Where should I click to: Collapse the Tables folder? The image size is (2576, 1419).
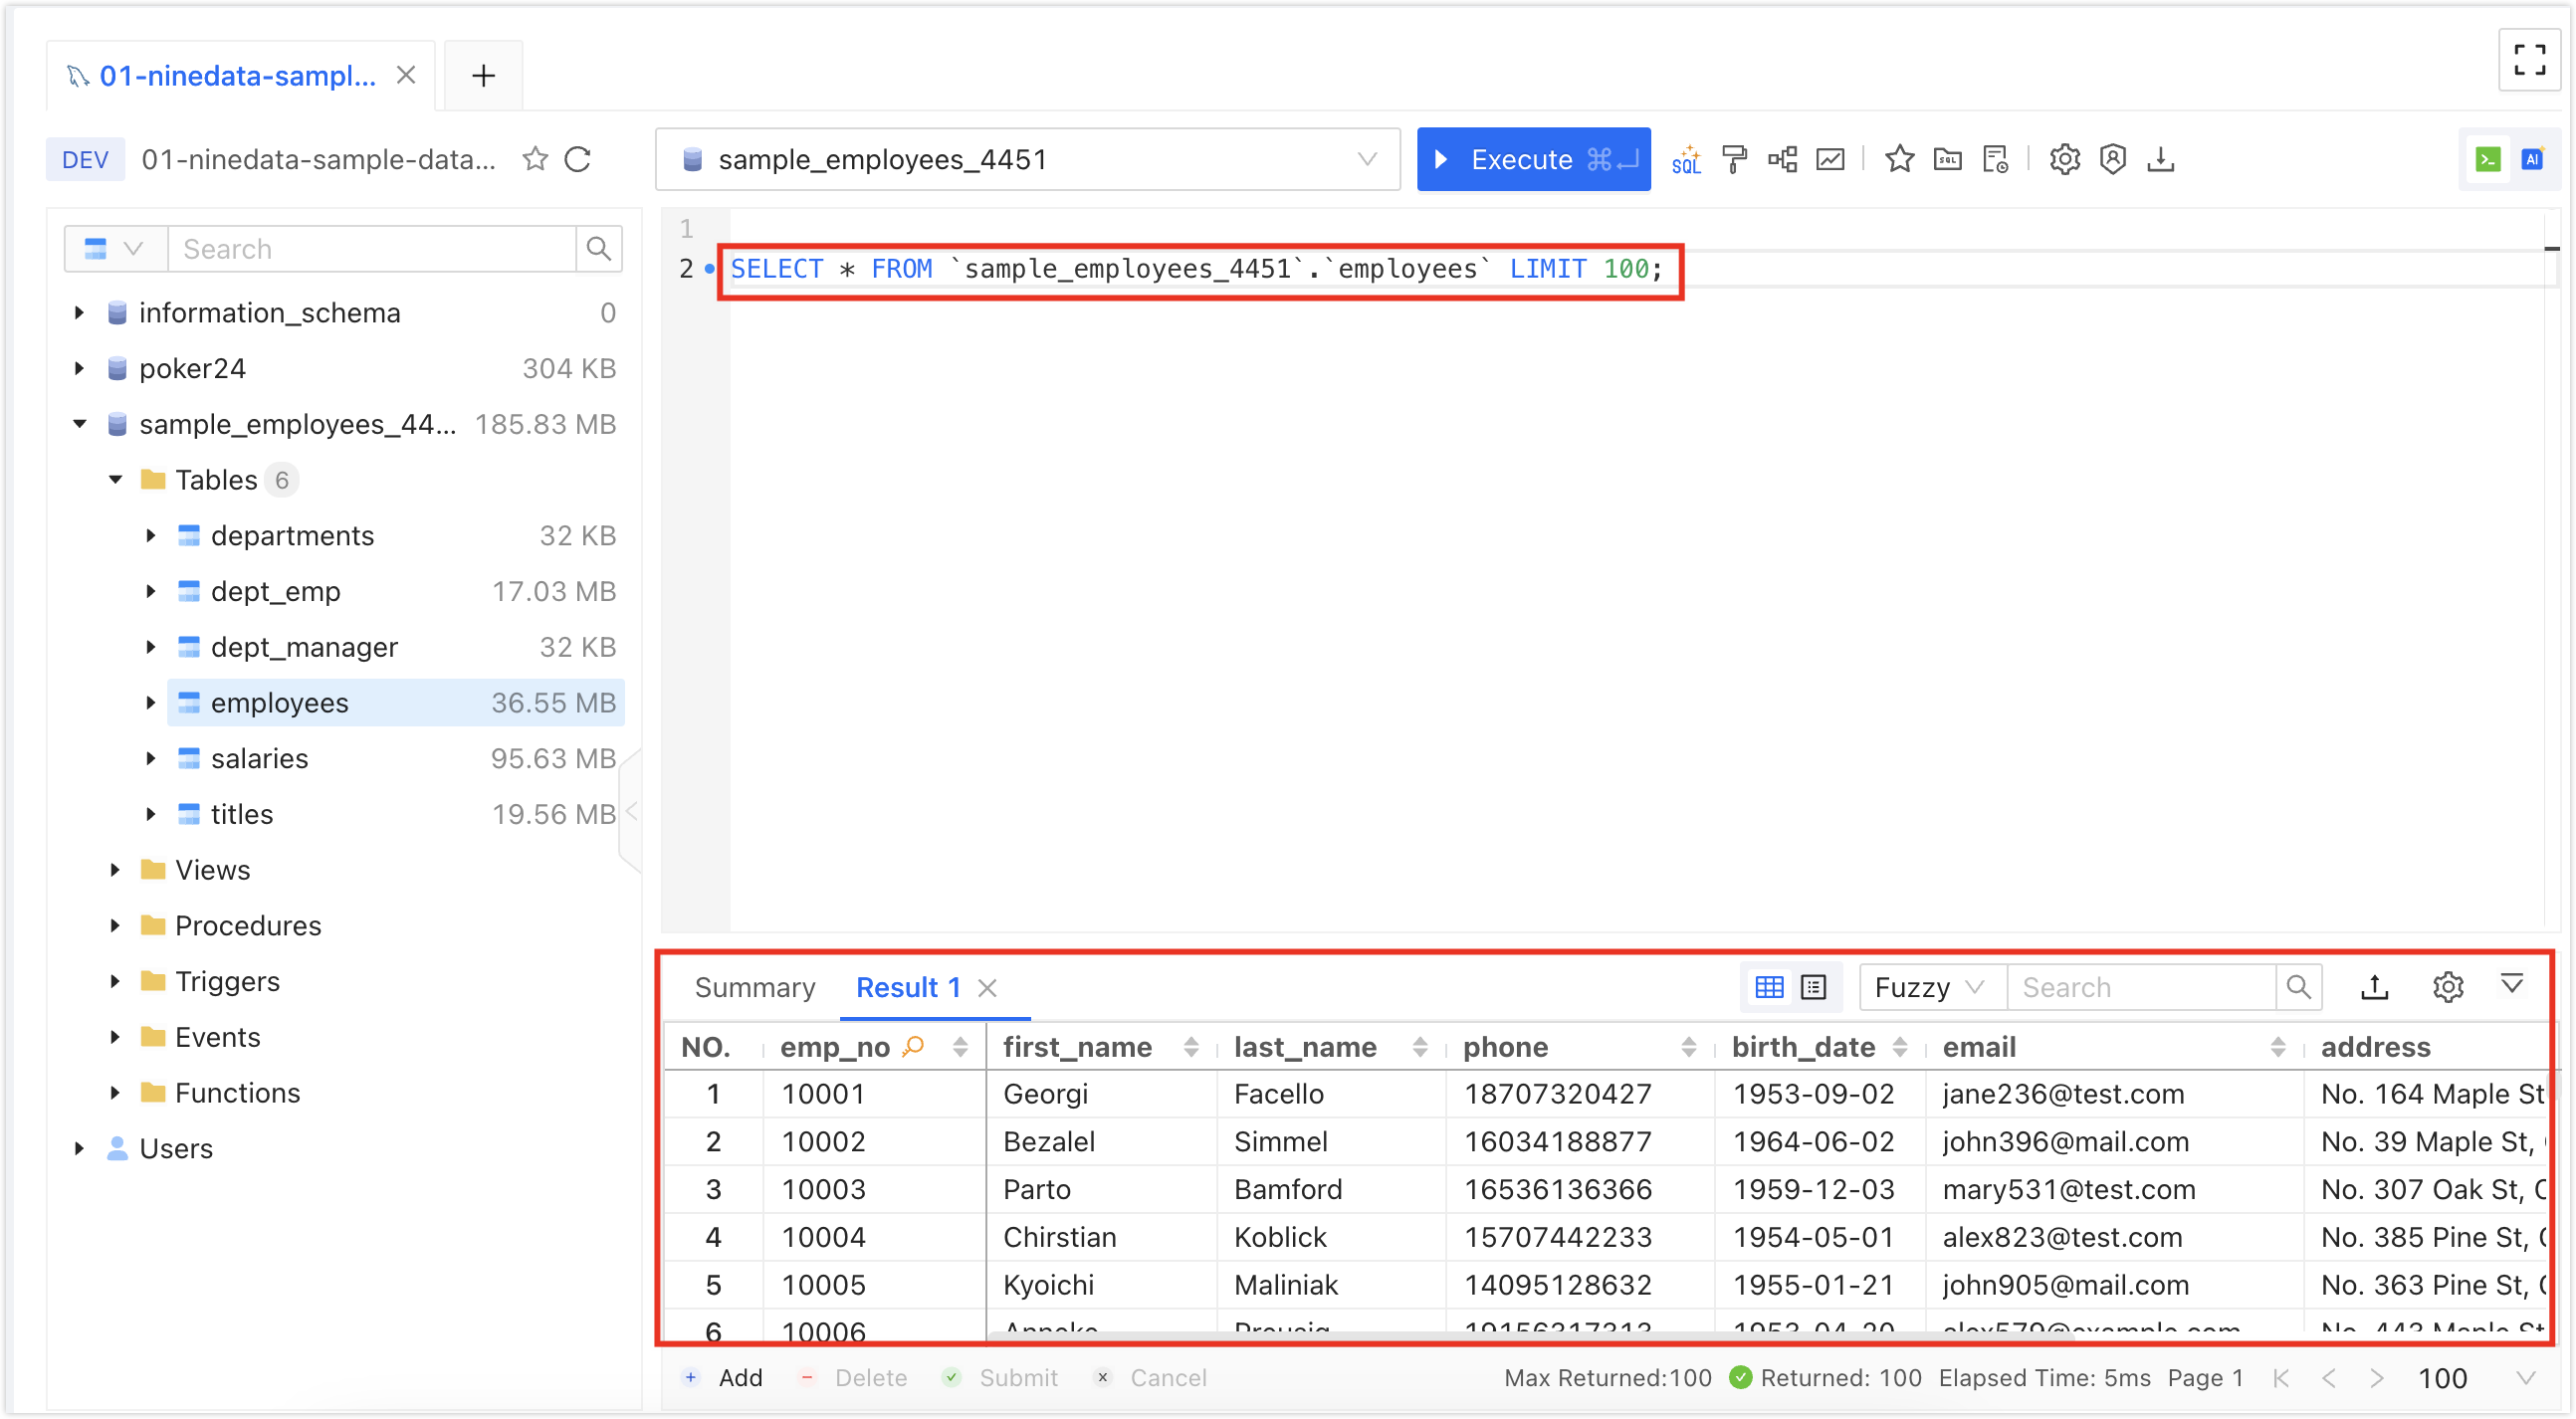(x=115, y=480)
